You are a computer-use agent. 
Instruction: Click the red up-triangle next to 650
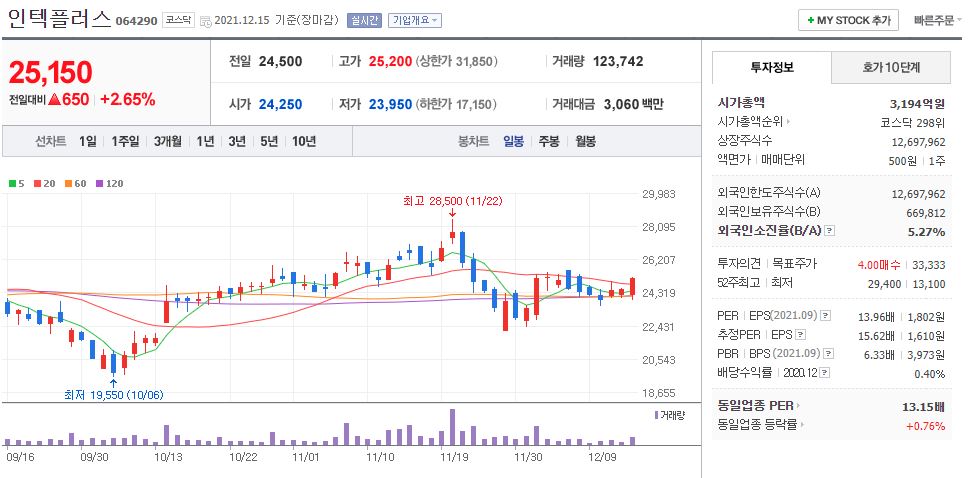coord(54,99)
